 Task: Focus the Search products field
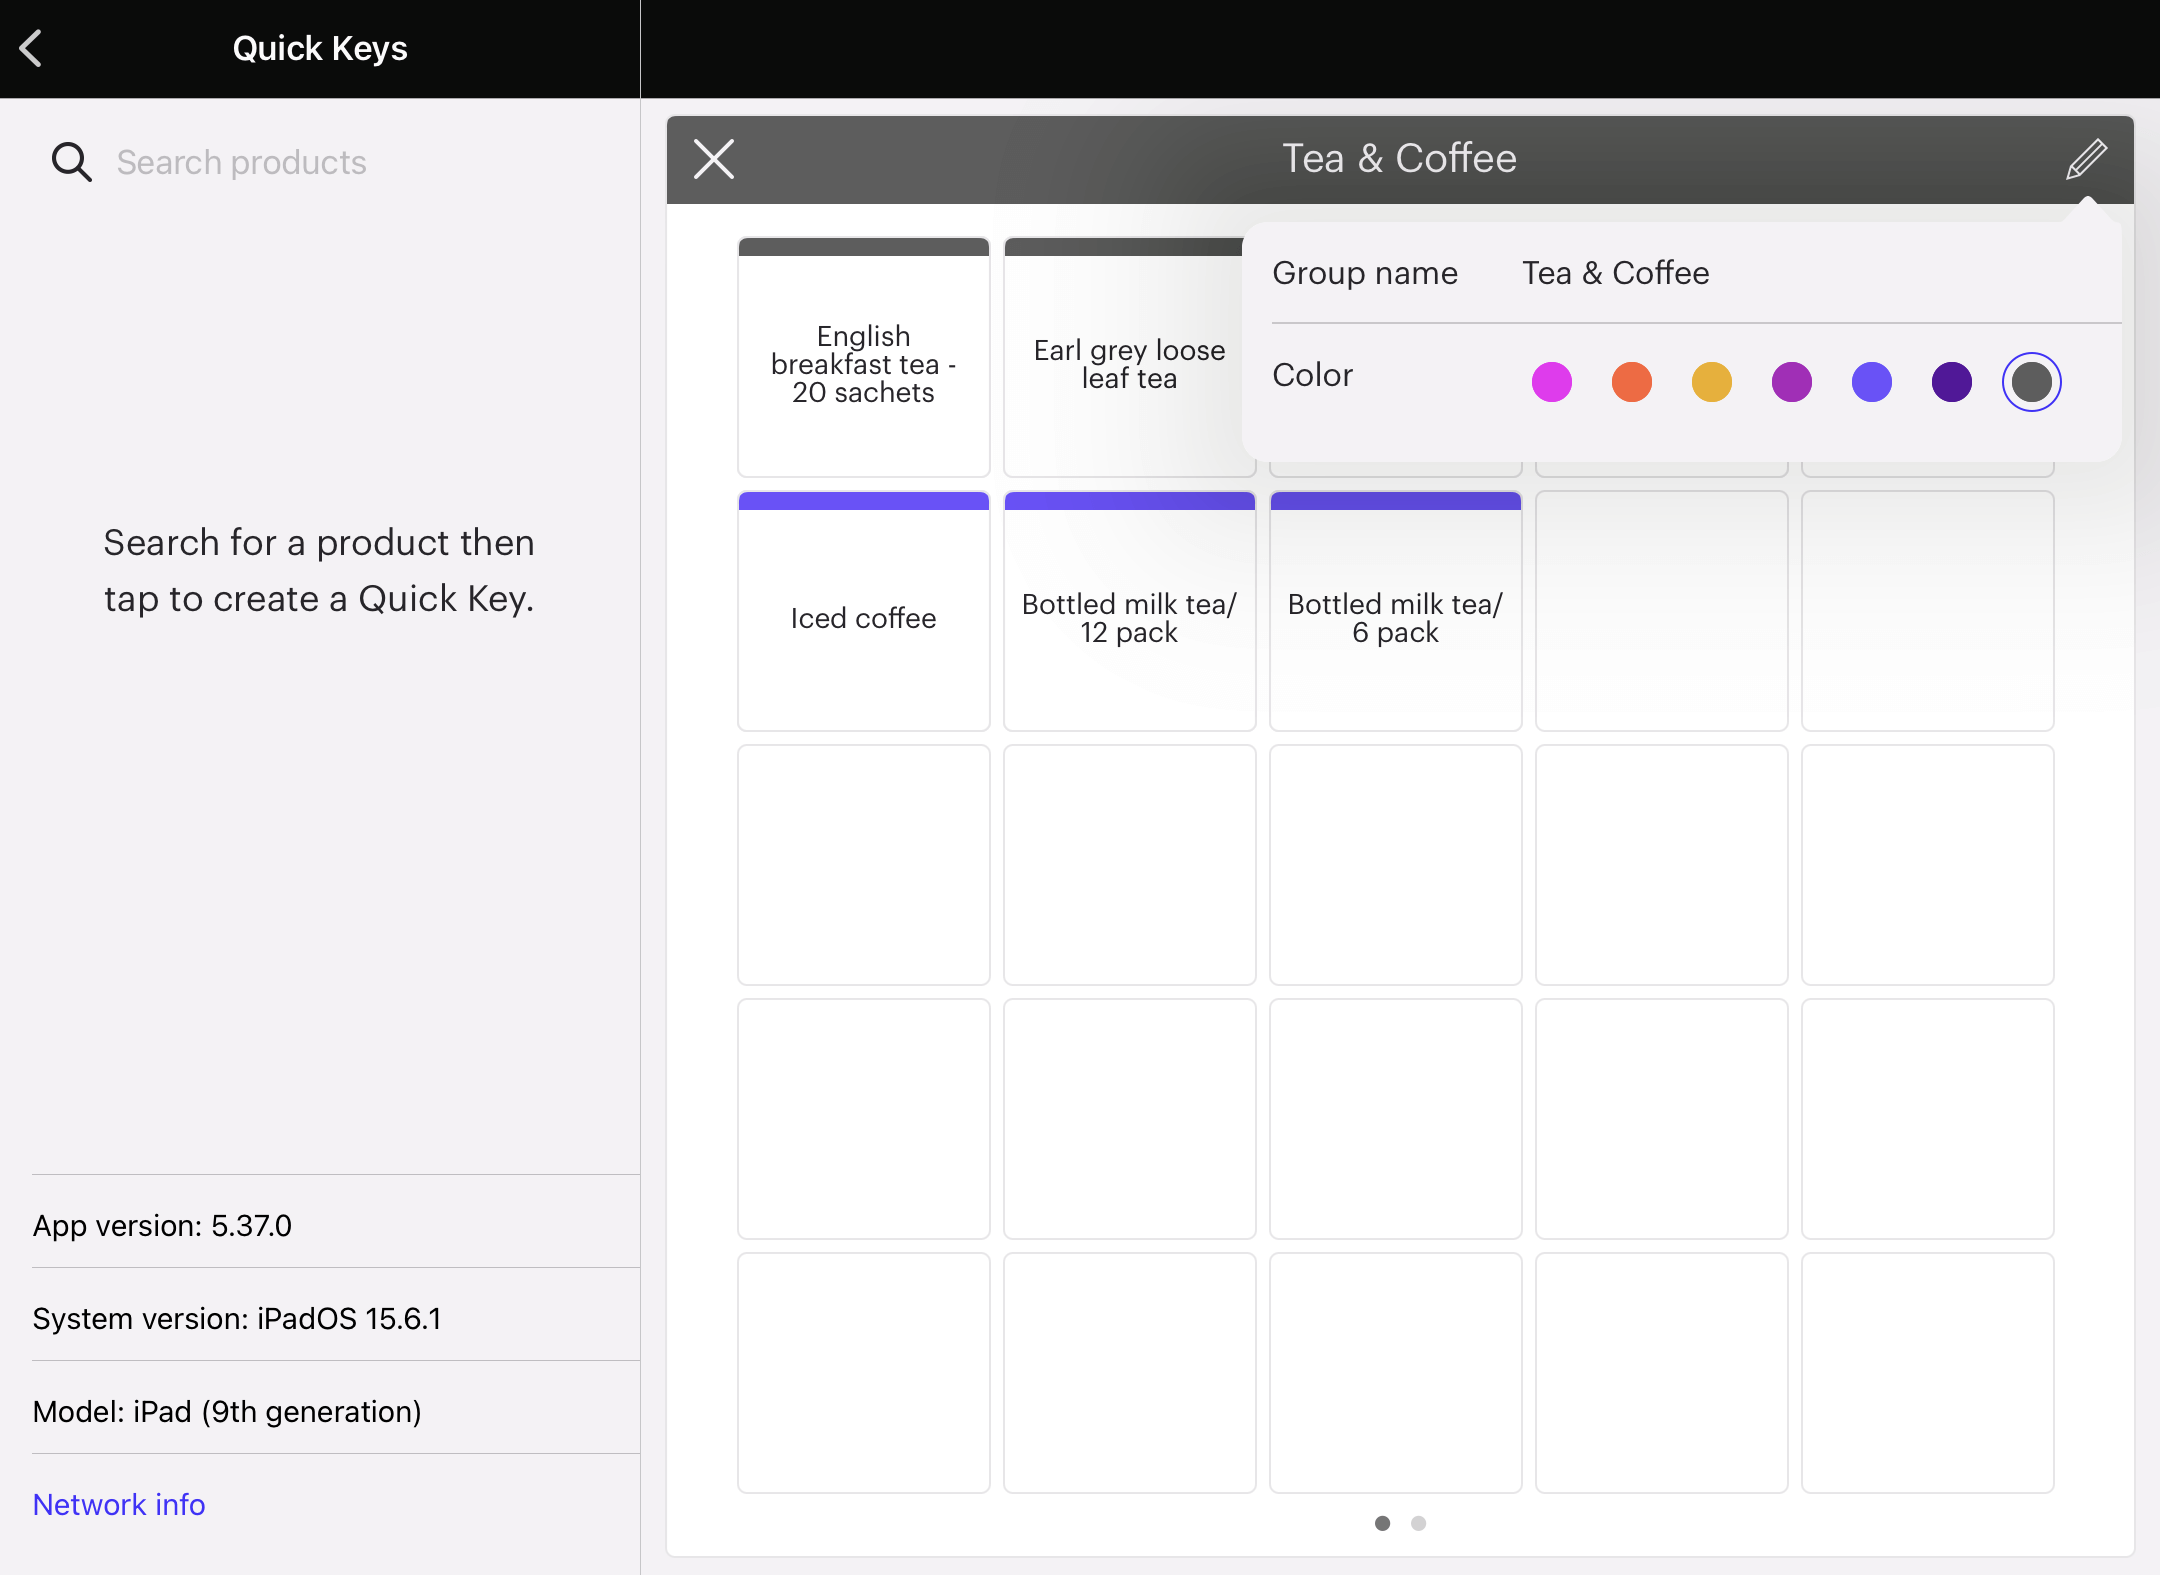tap(300, 162)
